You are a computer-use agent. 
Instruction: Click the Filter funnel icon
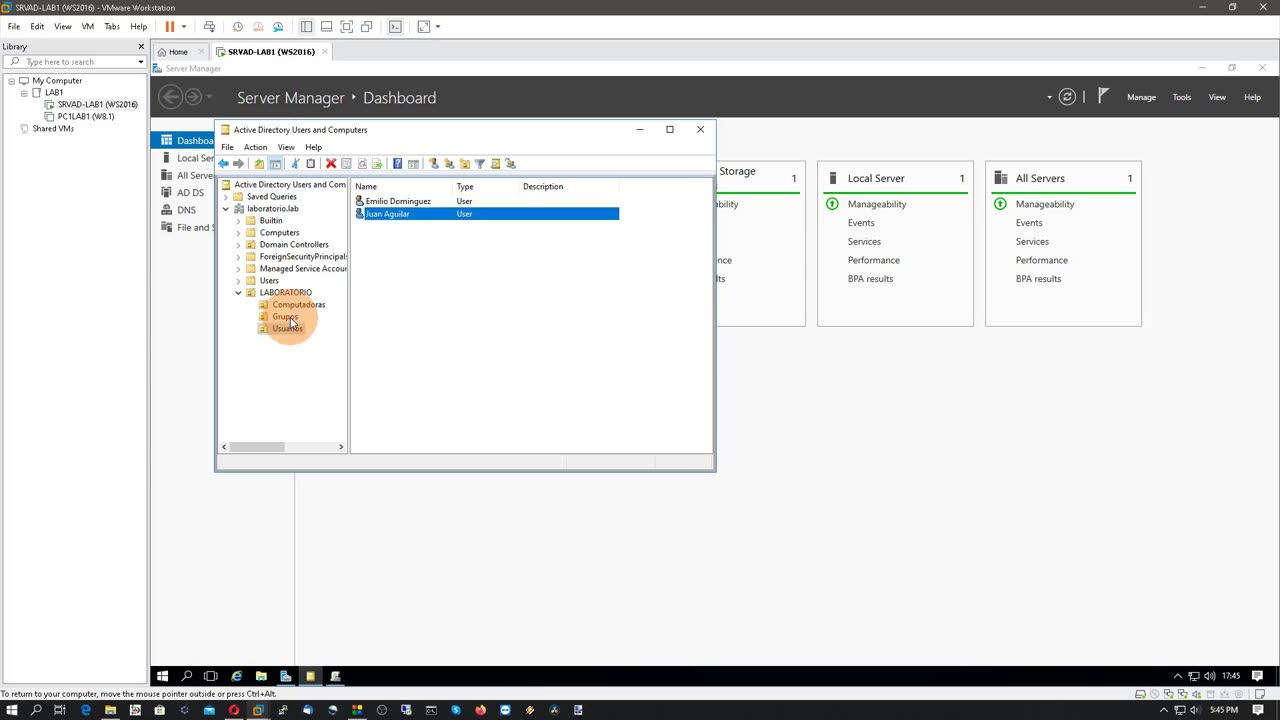click(480, 164)
